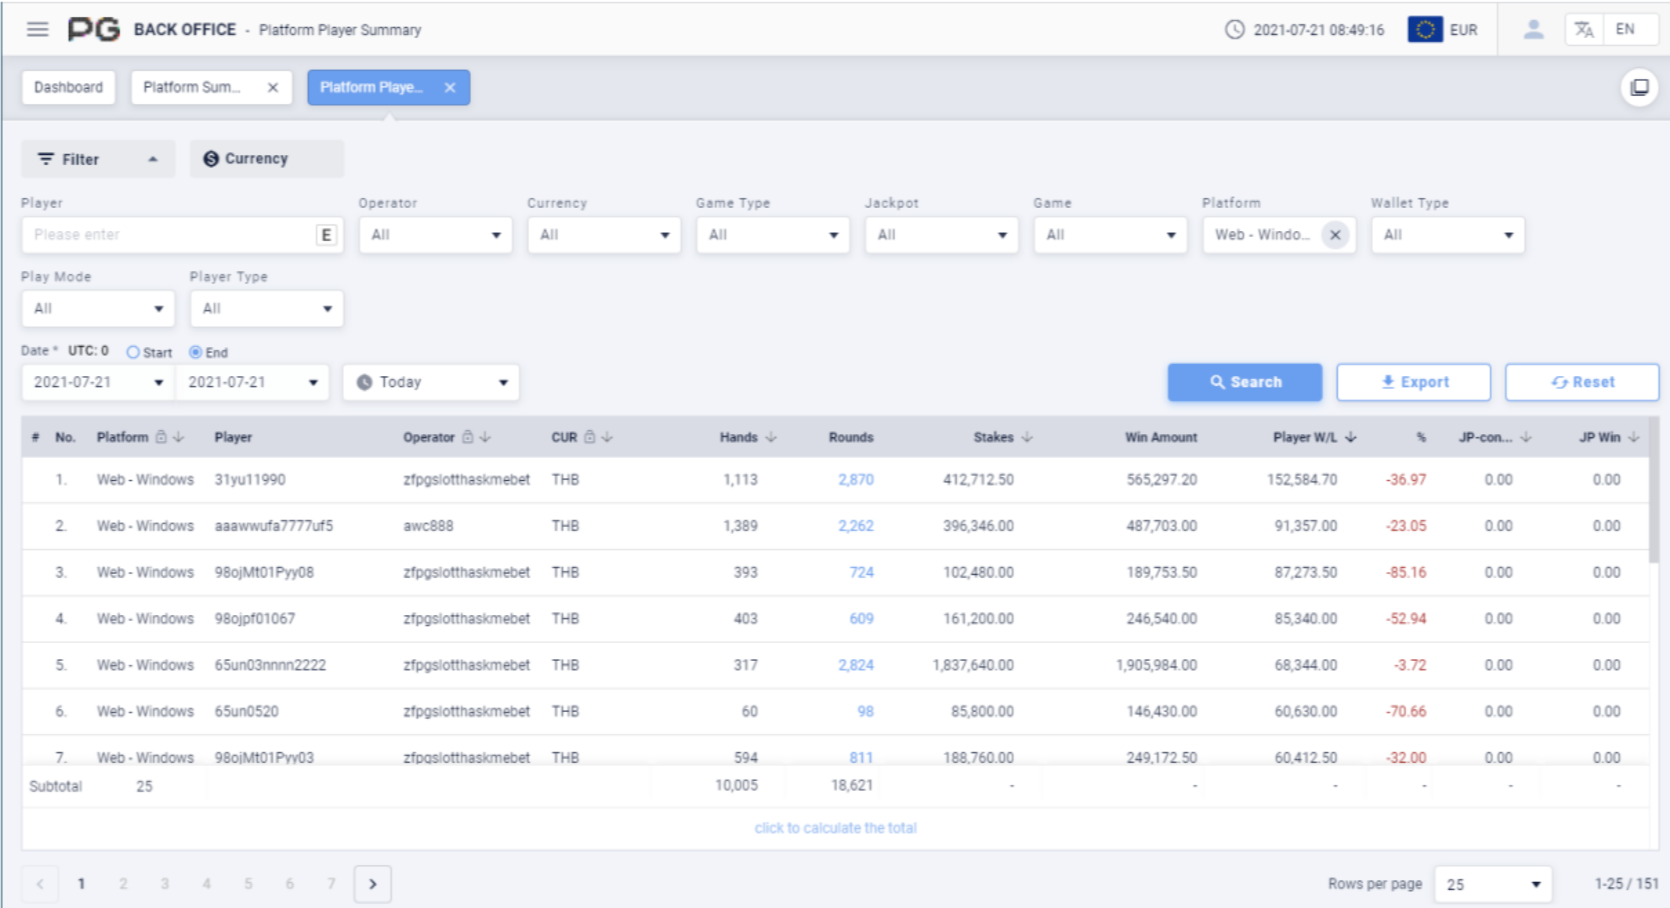Click the E icon in Player field
This screenshot has width=1670, height=908.
click(x=326, y=235)
